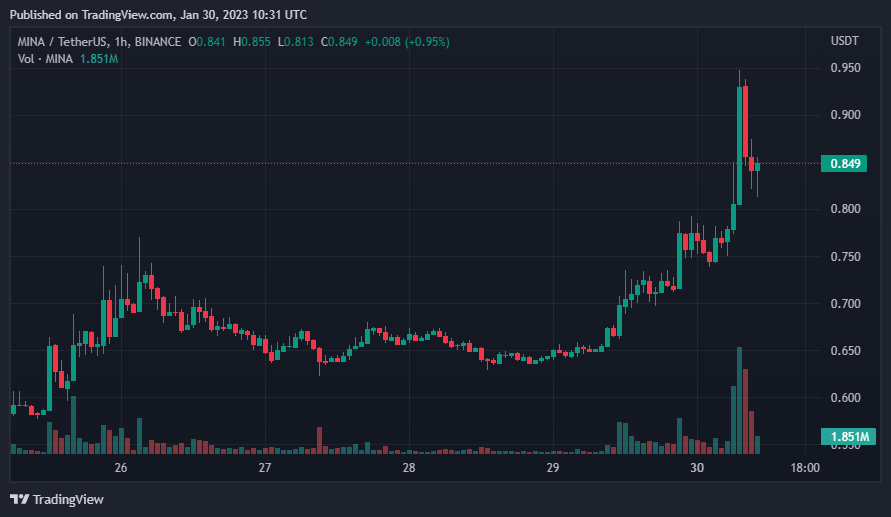Click the 0.700 price axis label
The height and width of the screenshot is (517, 891).
click(x=846, y=304)
